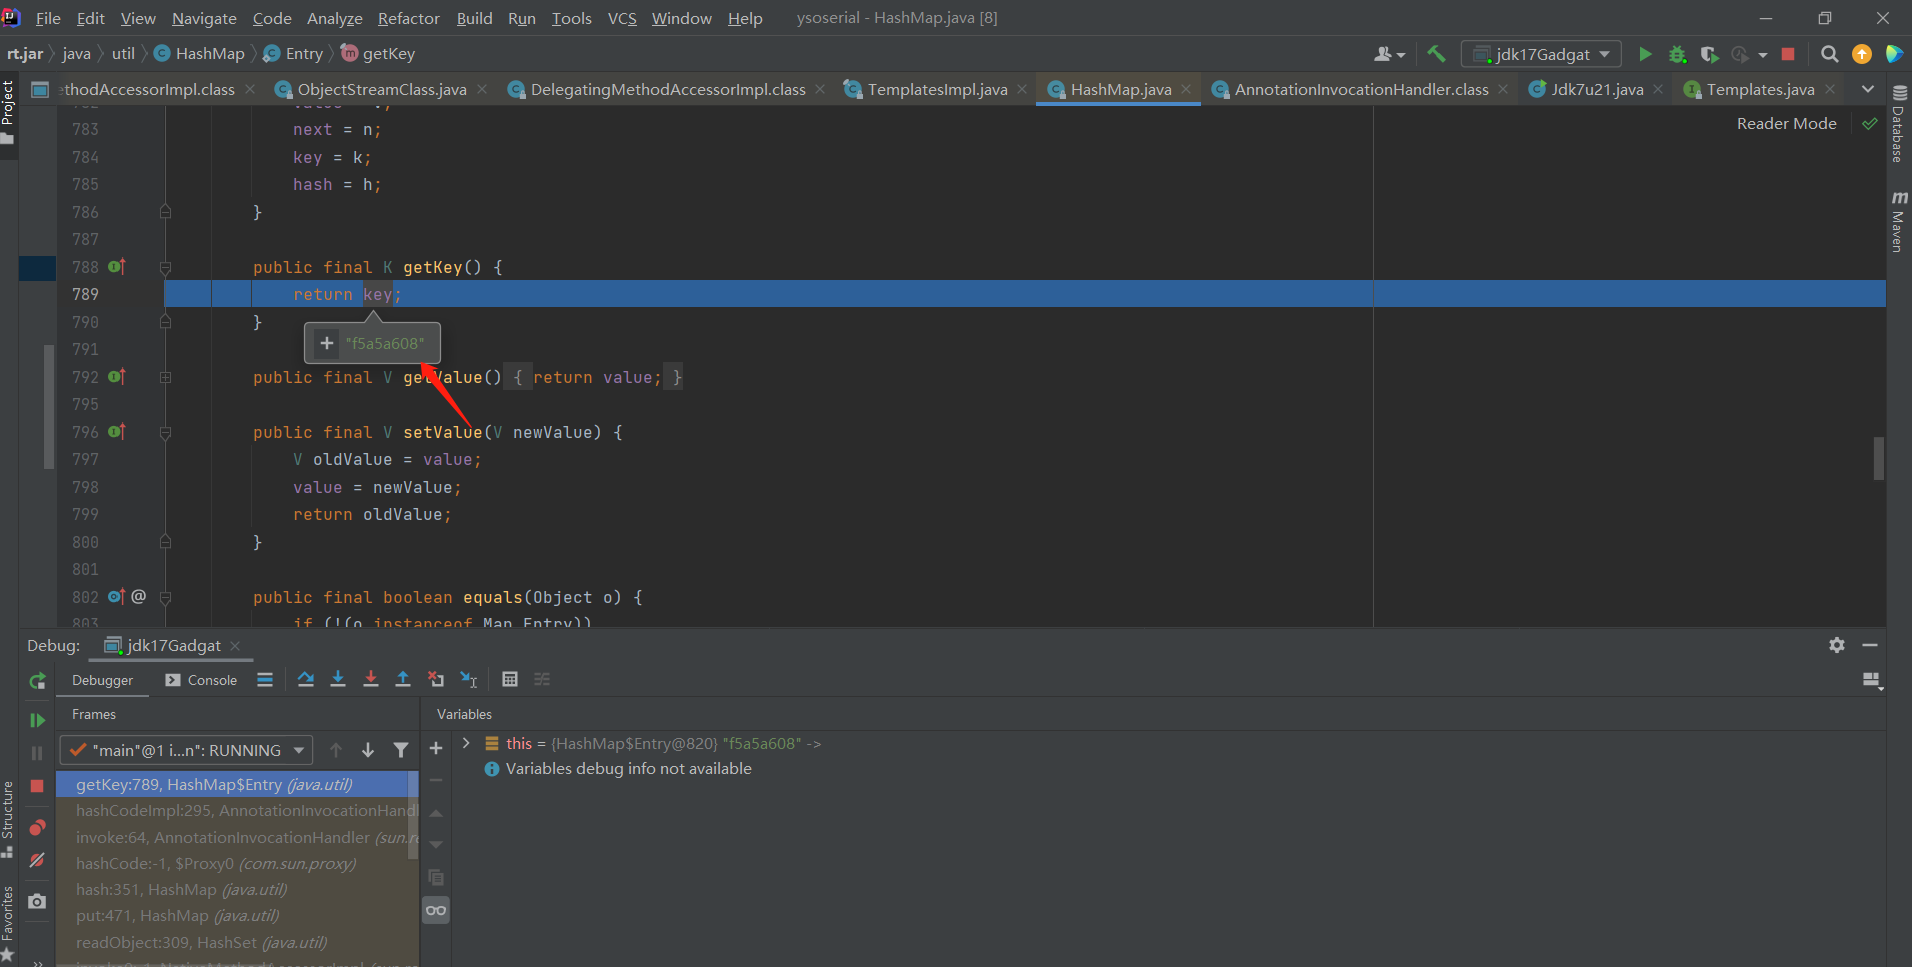Select the hashCodeImpl:295 stack frame
The width and height of the screenshot is (1912, 967).
point(240,811)
